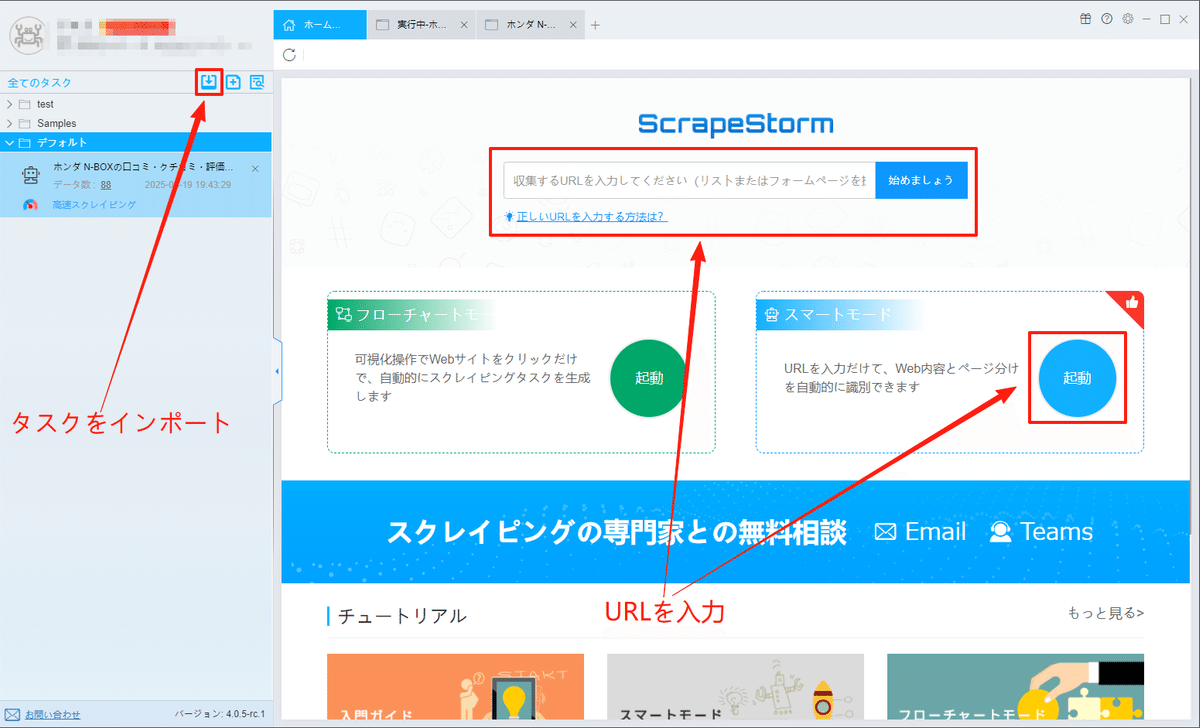Add a new tab with plus

[595, 25]
